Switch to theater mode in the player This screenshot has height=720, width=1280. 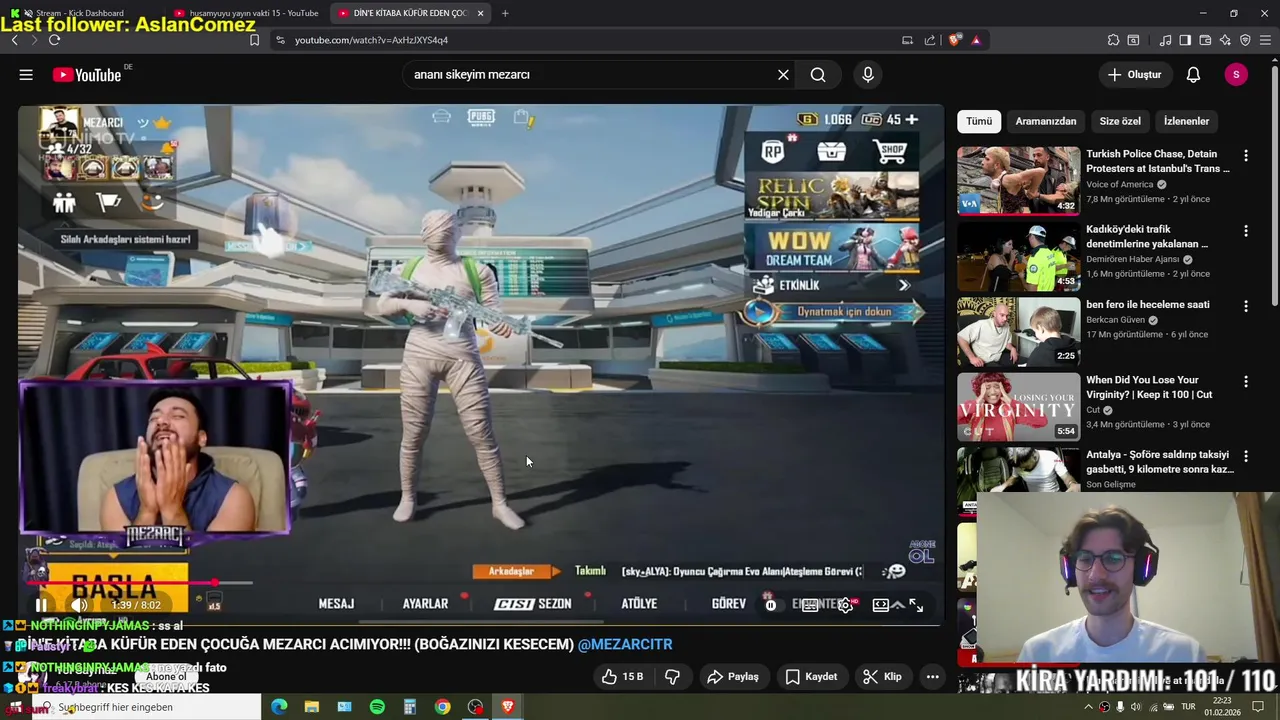pyautogui.click(x=881, y=605)
